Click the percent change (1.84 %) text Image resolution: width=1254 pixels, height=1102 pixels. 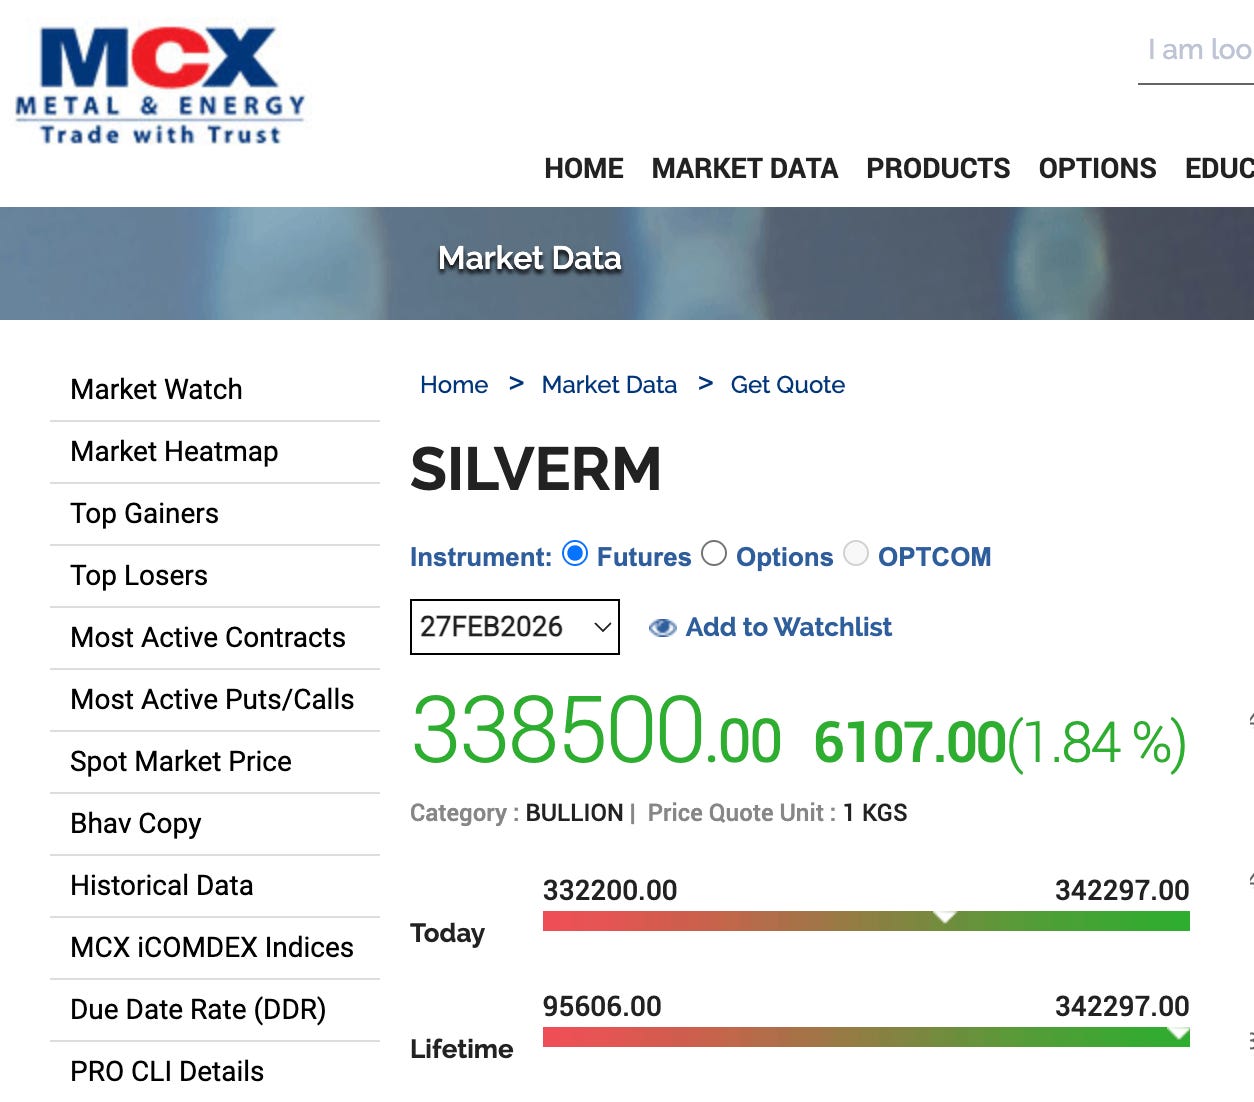[1097, 744]
